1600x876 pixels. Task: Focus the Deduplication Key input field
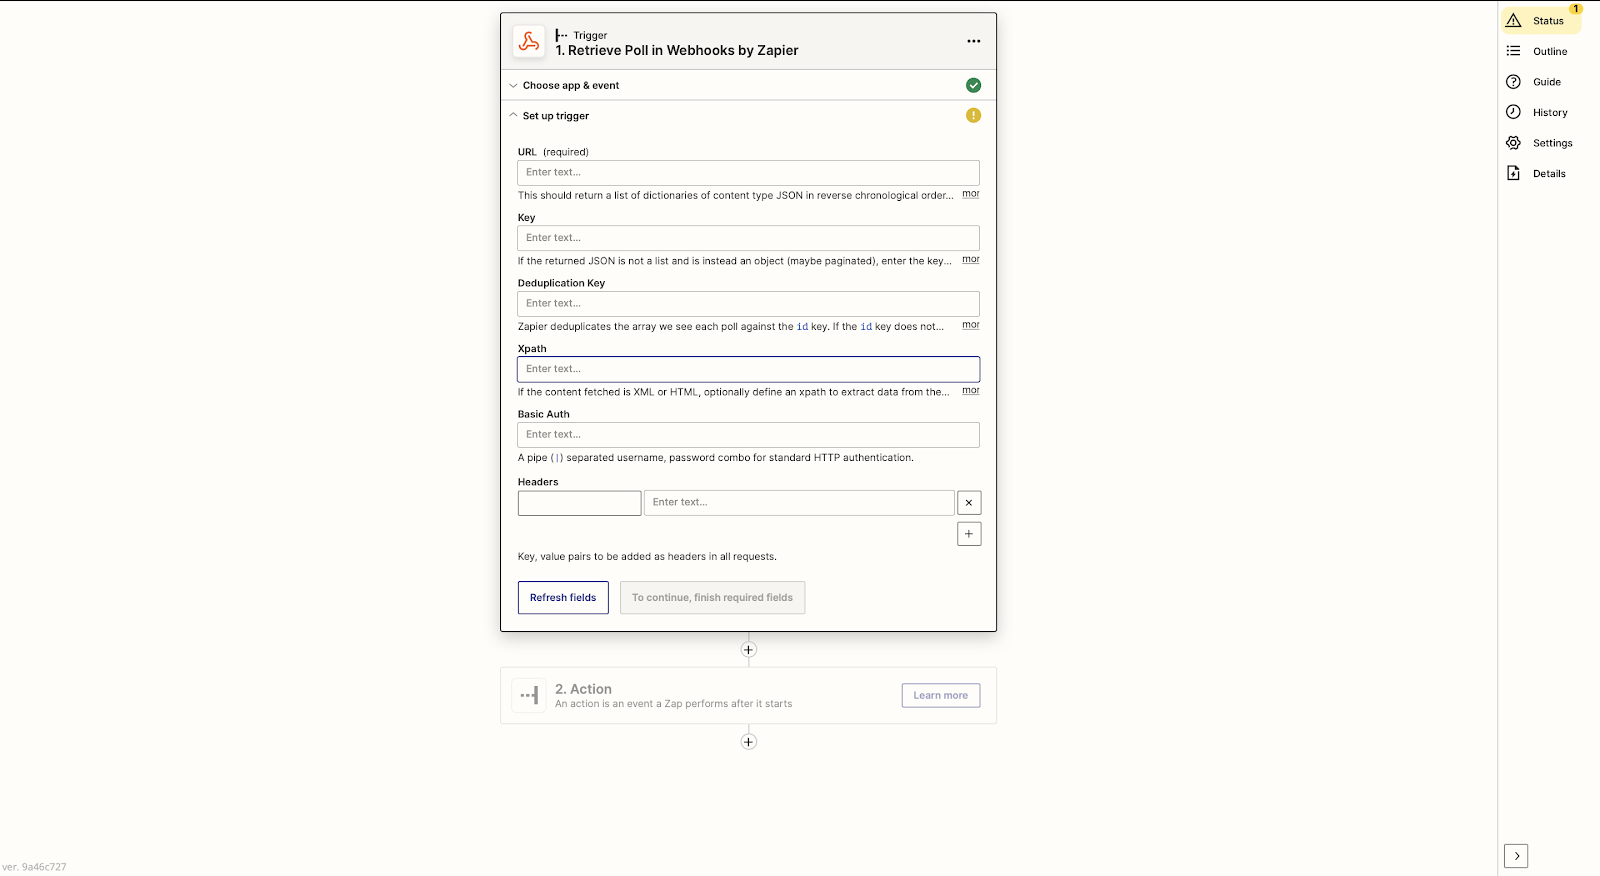click(748, 303)
